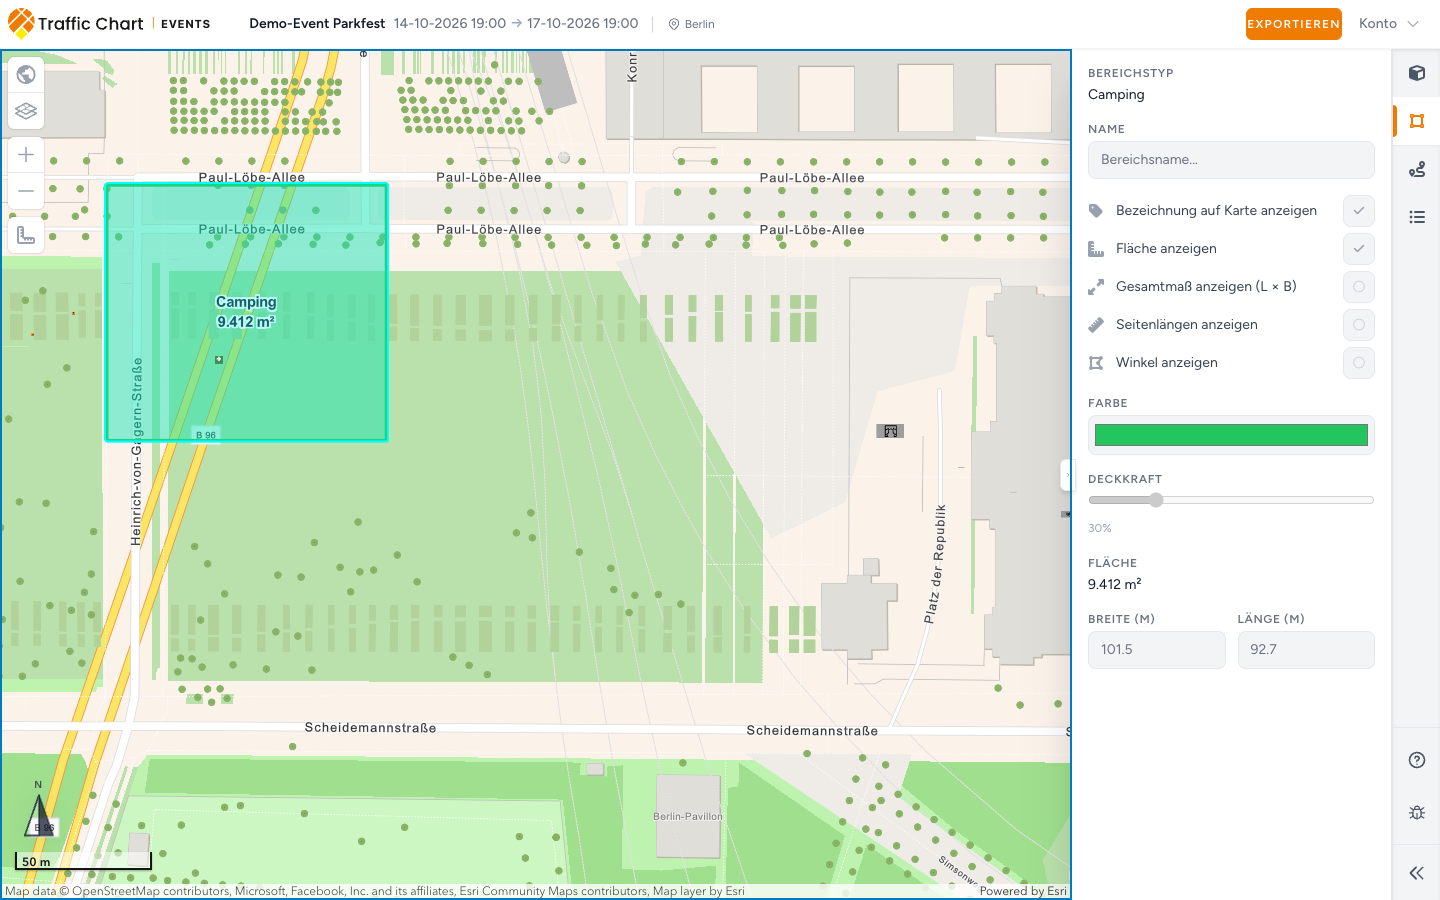Image resolution: width=1440 pixels, height=900 pixels.
Task: Toggle 'Bezeichnung auf Karte anzeigen' checkbox
Action: pyautogui.click(x=1359, y=211)
